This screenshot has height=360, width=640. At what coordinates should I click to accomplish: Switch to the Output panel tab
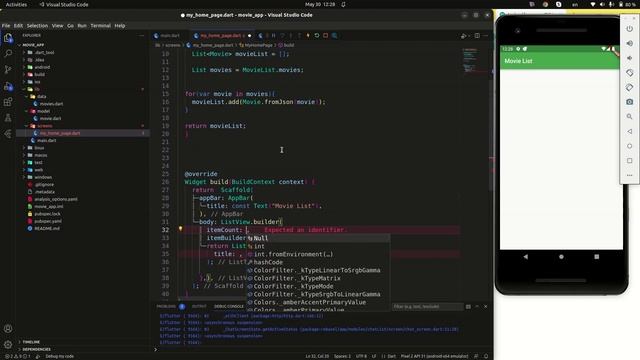pyautogui.click(x=199, y=306)
